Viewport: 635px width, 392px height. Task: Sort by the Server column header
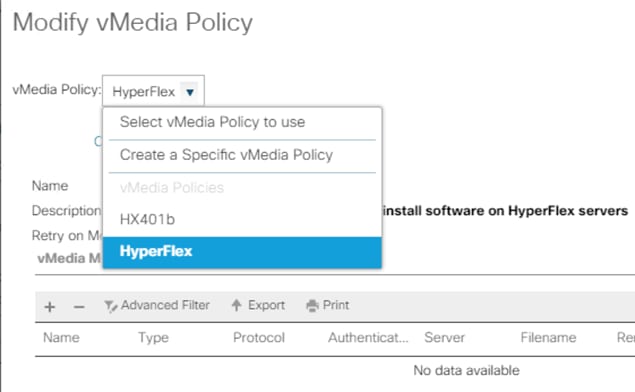click(444, 338)
